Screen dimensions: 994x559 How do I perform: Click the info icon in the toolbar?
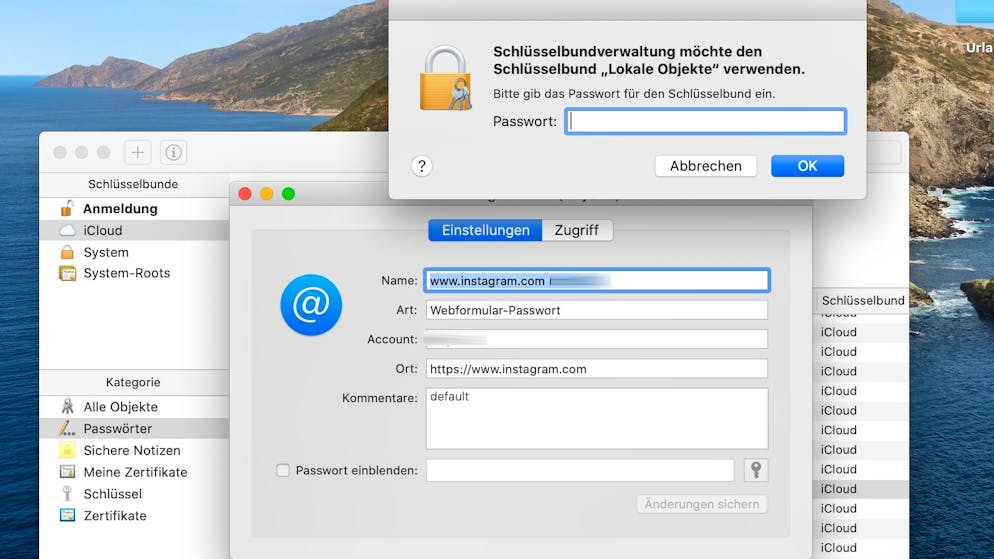174,153
